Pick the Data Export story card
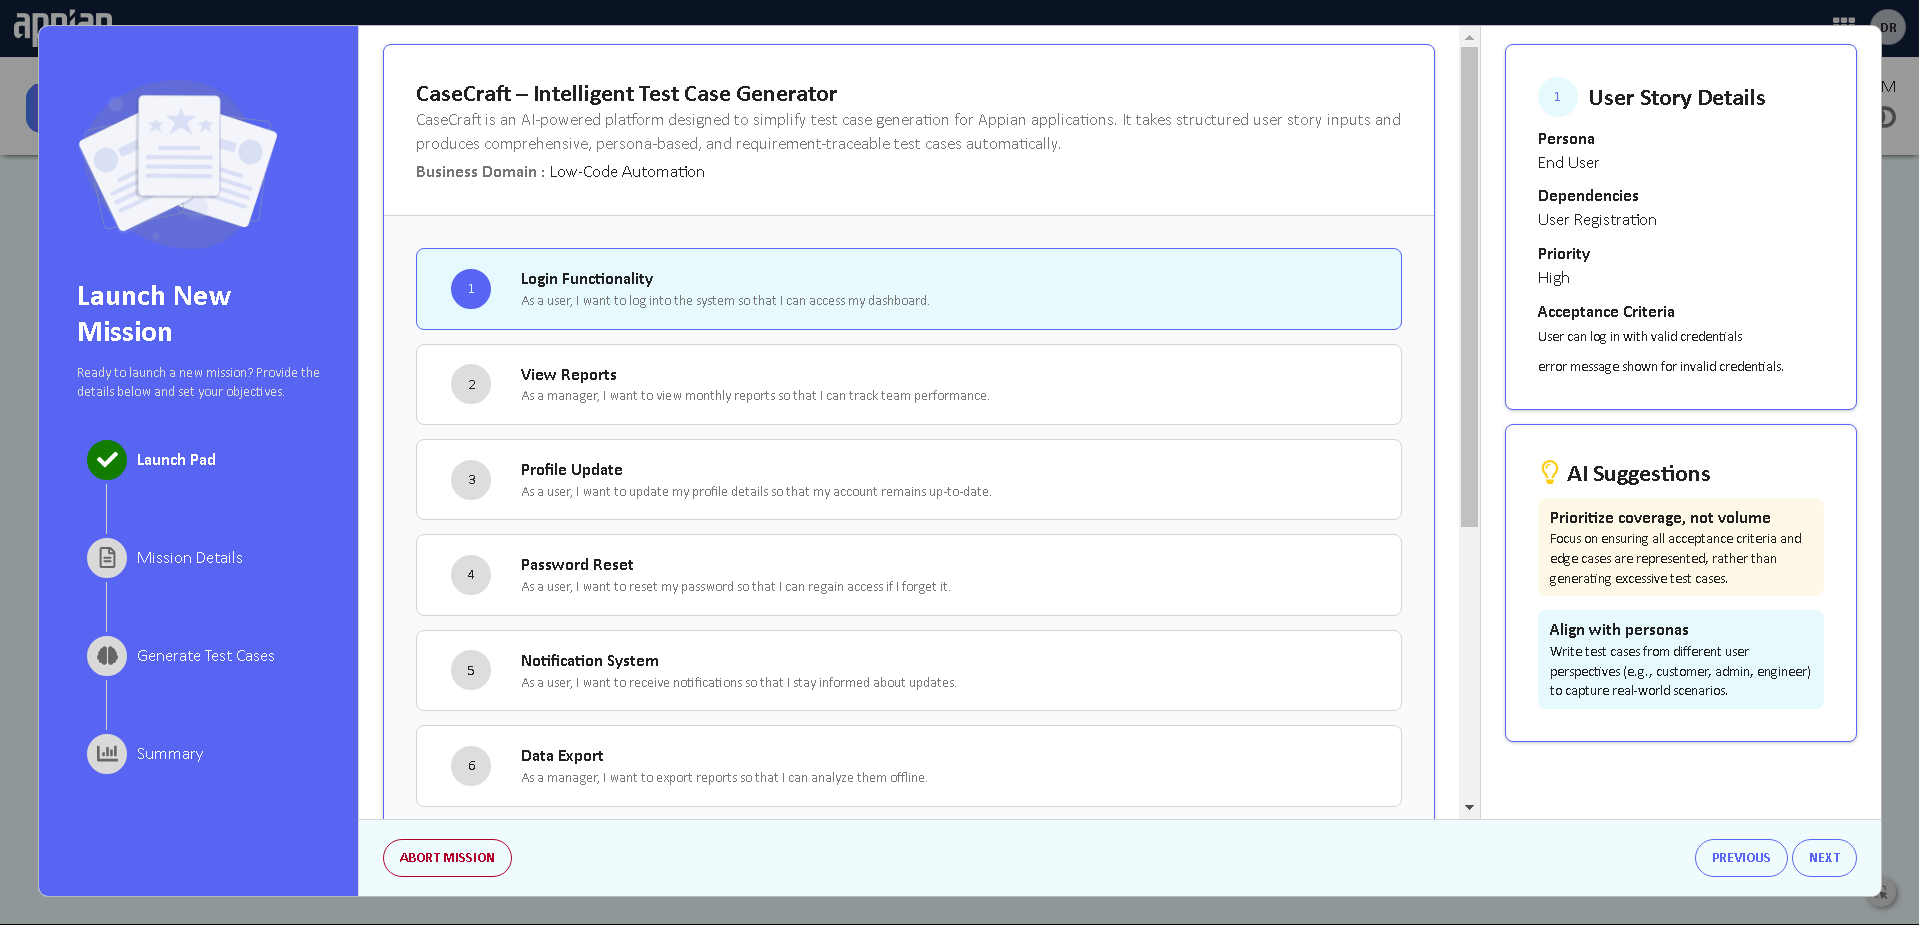The image size is (1919, 925). pyautogui.click(x=908, y=766)
